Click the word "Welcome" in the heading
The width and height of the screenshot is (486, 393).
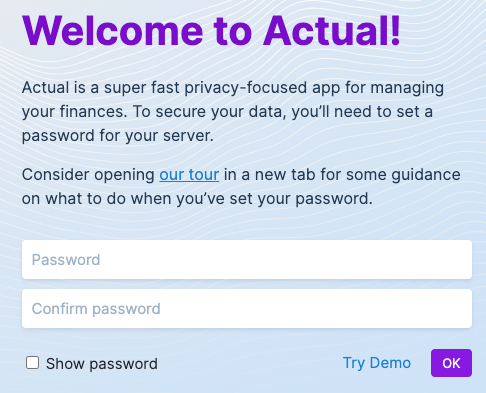(x=113, y=31)
